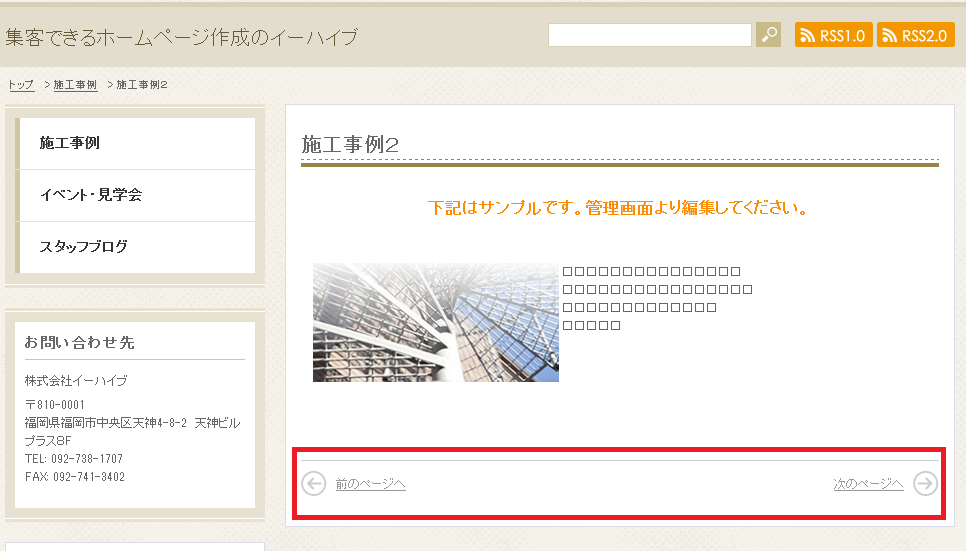Click the company name 株式会社イーハイブ

click(76, 381)
